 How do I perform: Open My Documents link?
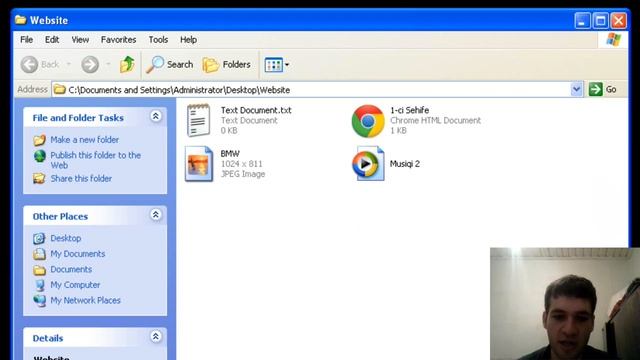[x=78, y=254]
